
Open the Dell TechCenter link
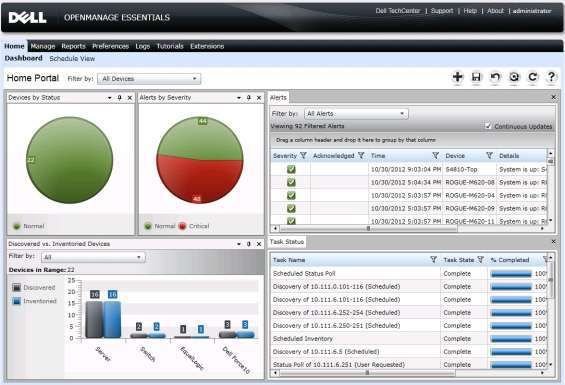[398, 11]
